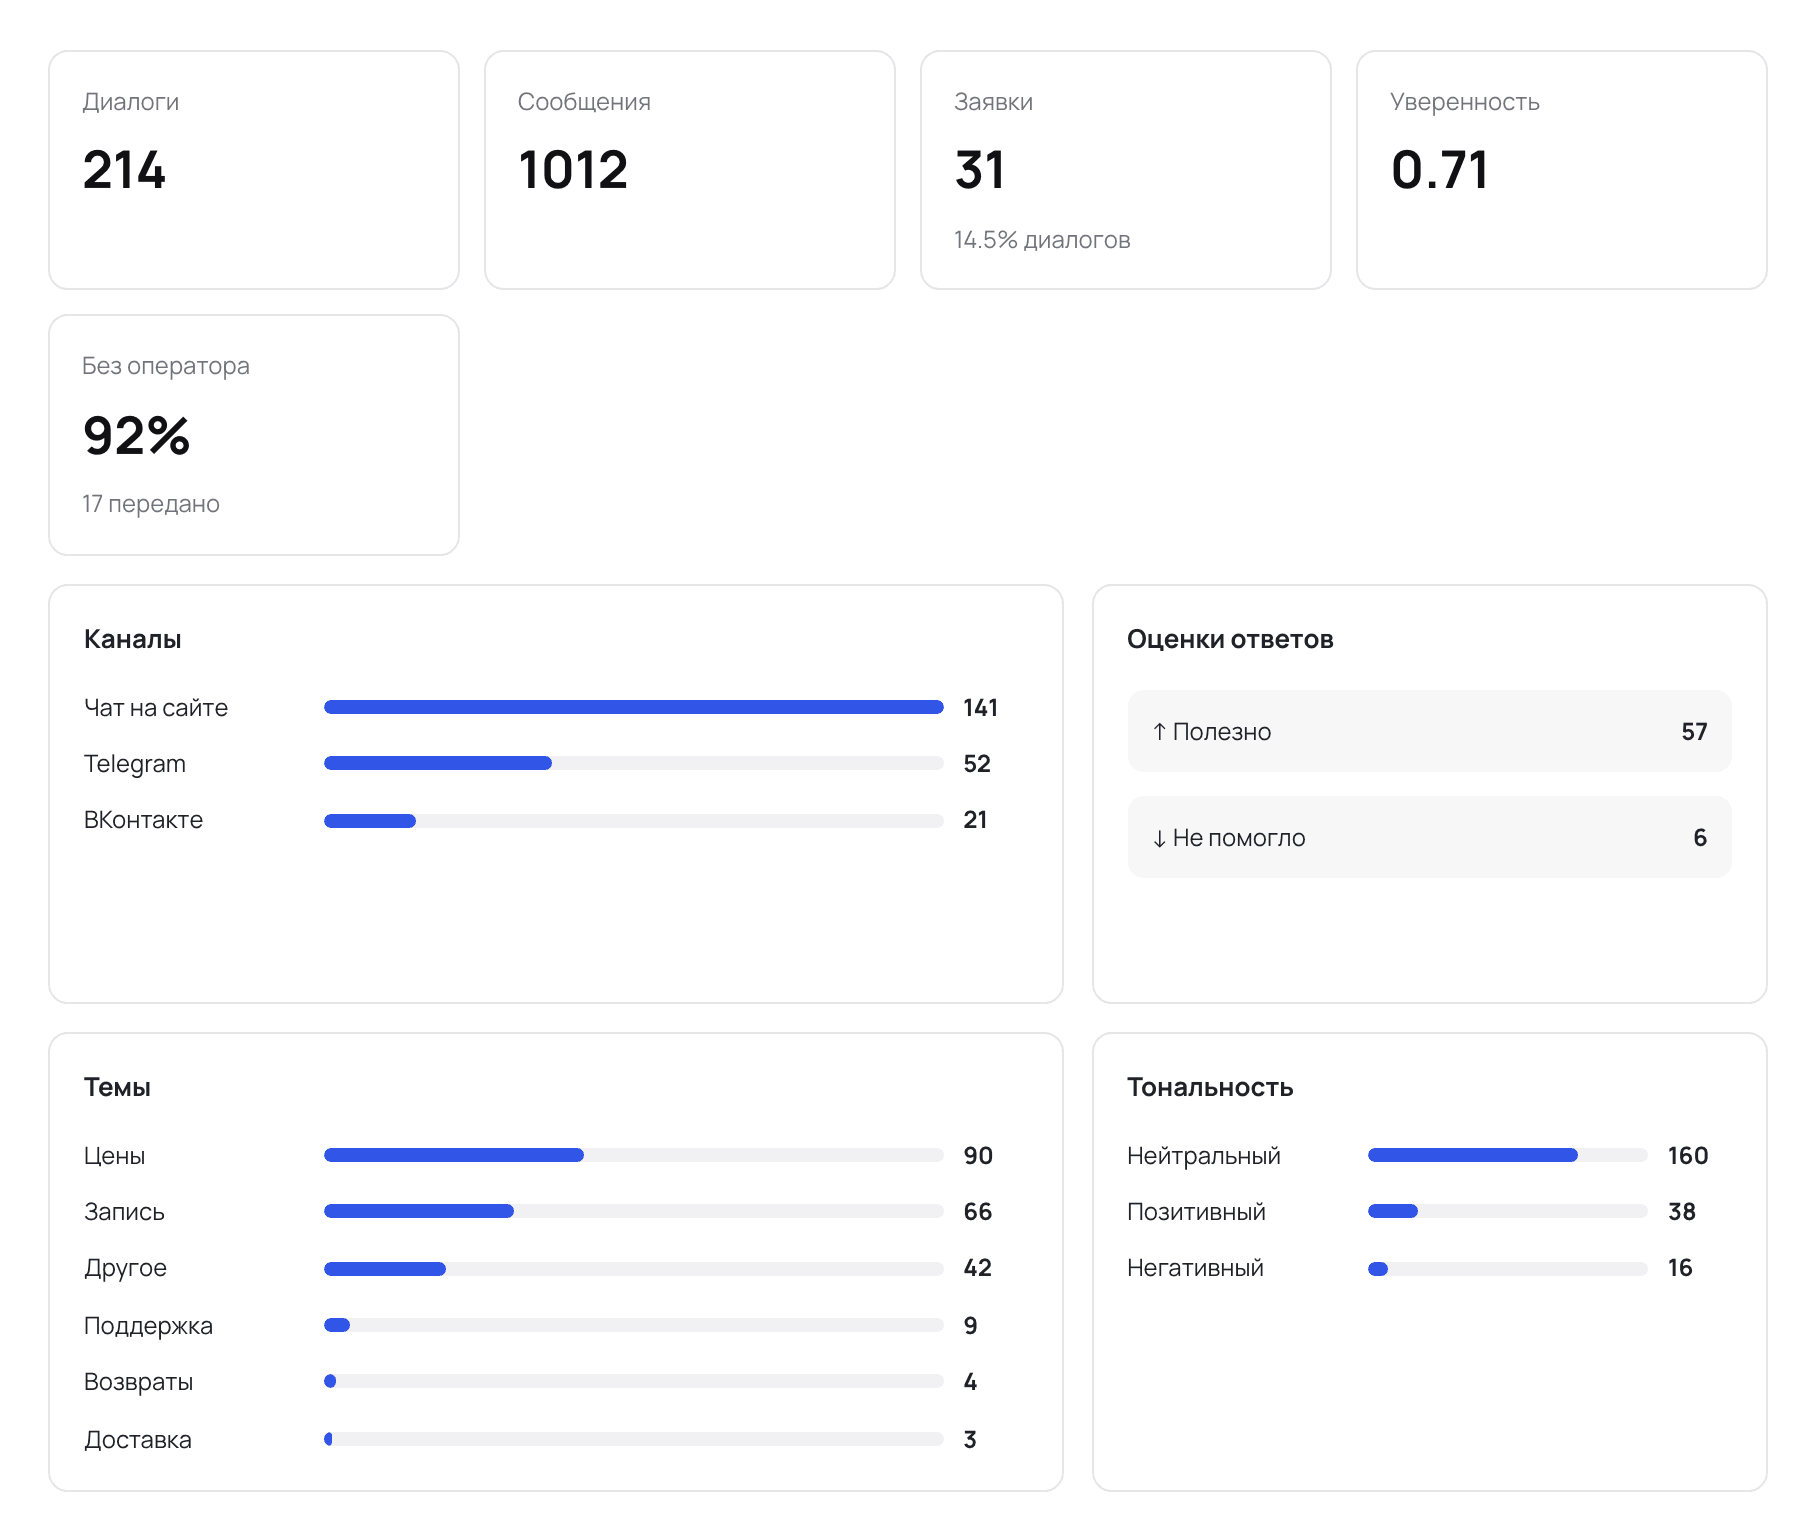
Task: Click the down arrow icon beside Не помогло
Action: click(1160, 838)
